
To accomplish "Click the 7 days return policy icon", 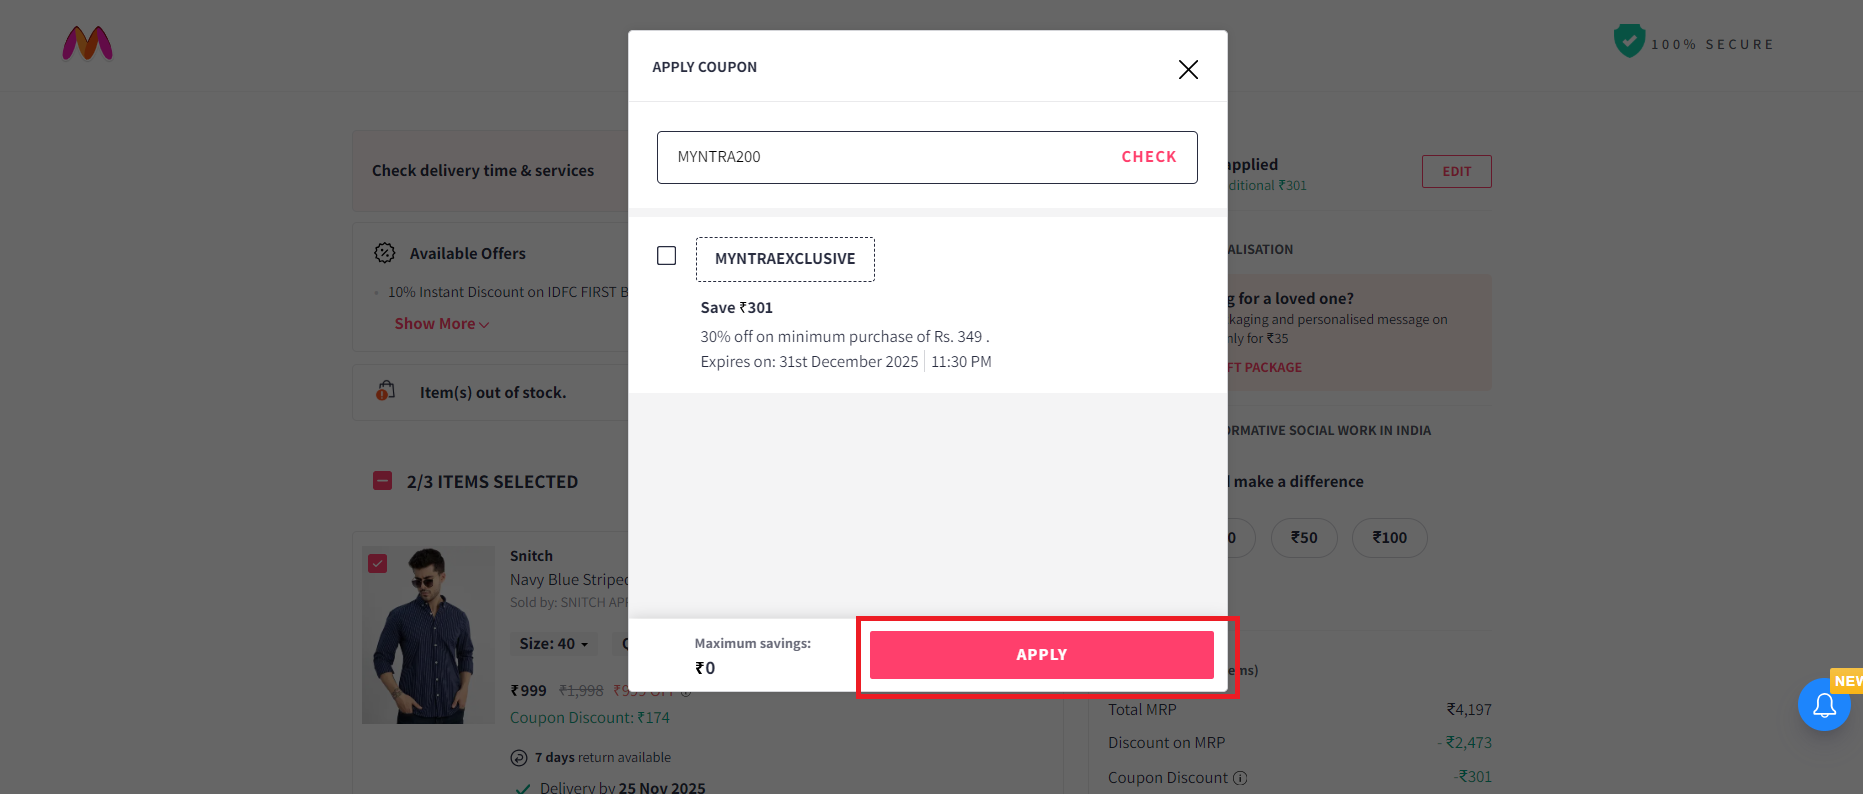I will click(519, 757).
